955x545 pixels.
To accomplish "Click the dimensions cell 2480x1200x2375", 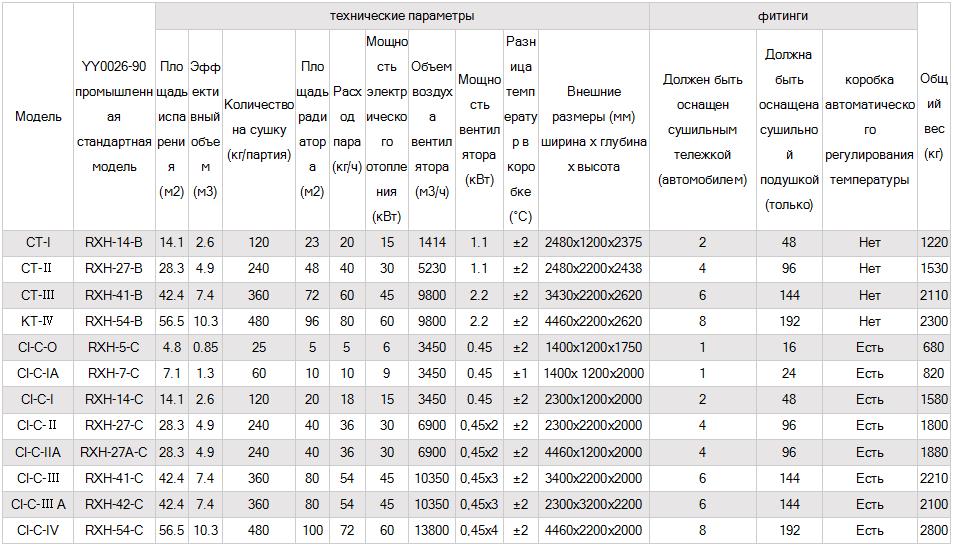I will coord(594,243).
